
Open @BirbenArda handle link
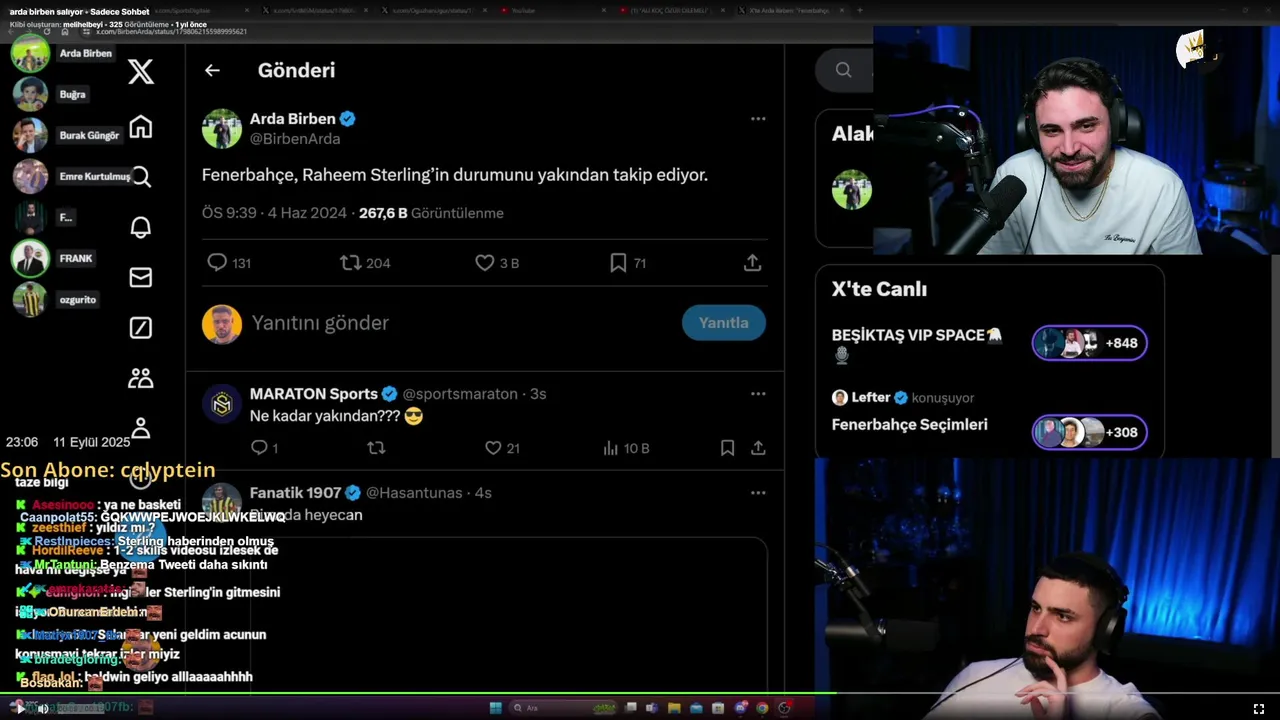point(295,139)
